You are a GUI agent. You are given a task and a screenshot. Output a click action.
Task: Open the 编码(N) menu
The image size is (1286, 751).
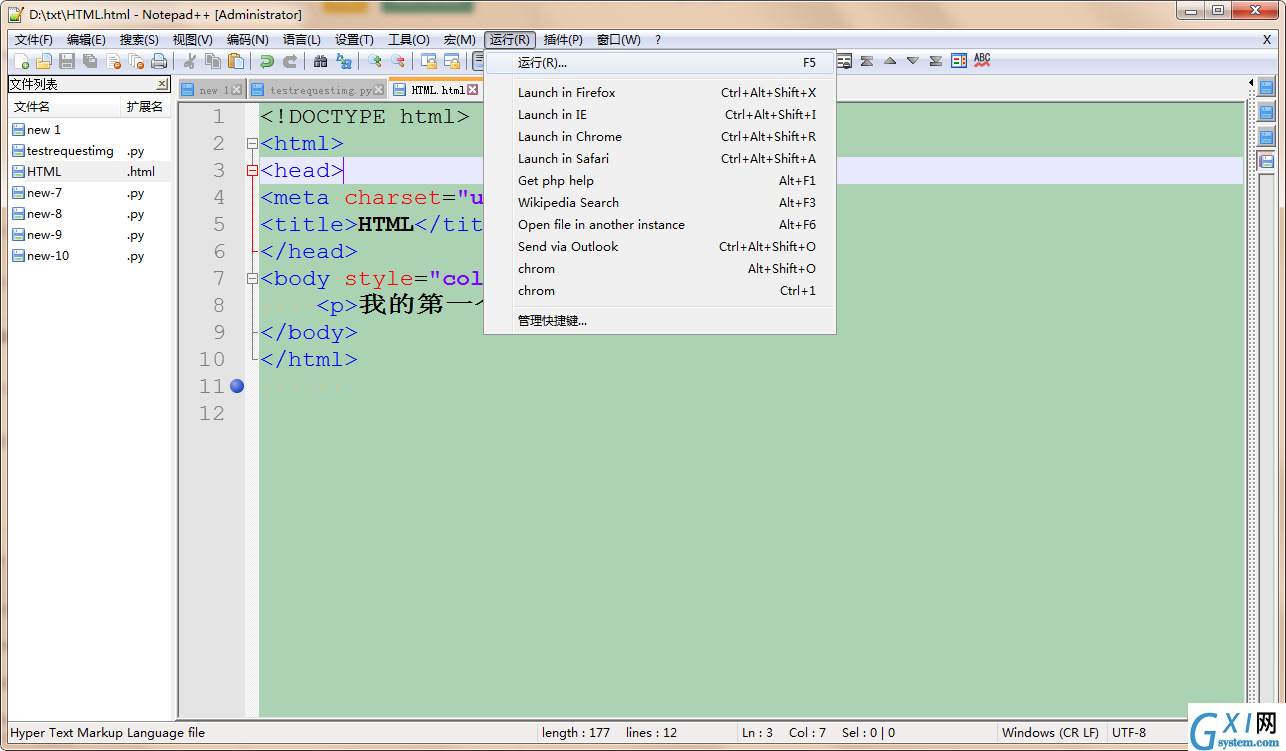point(247,40)
